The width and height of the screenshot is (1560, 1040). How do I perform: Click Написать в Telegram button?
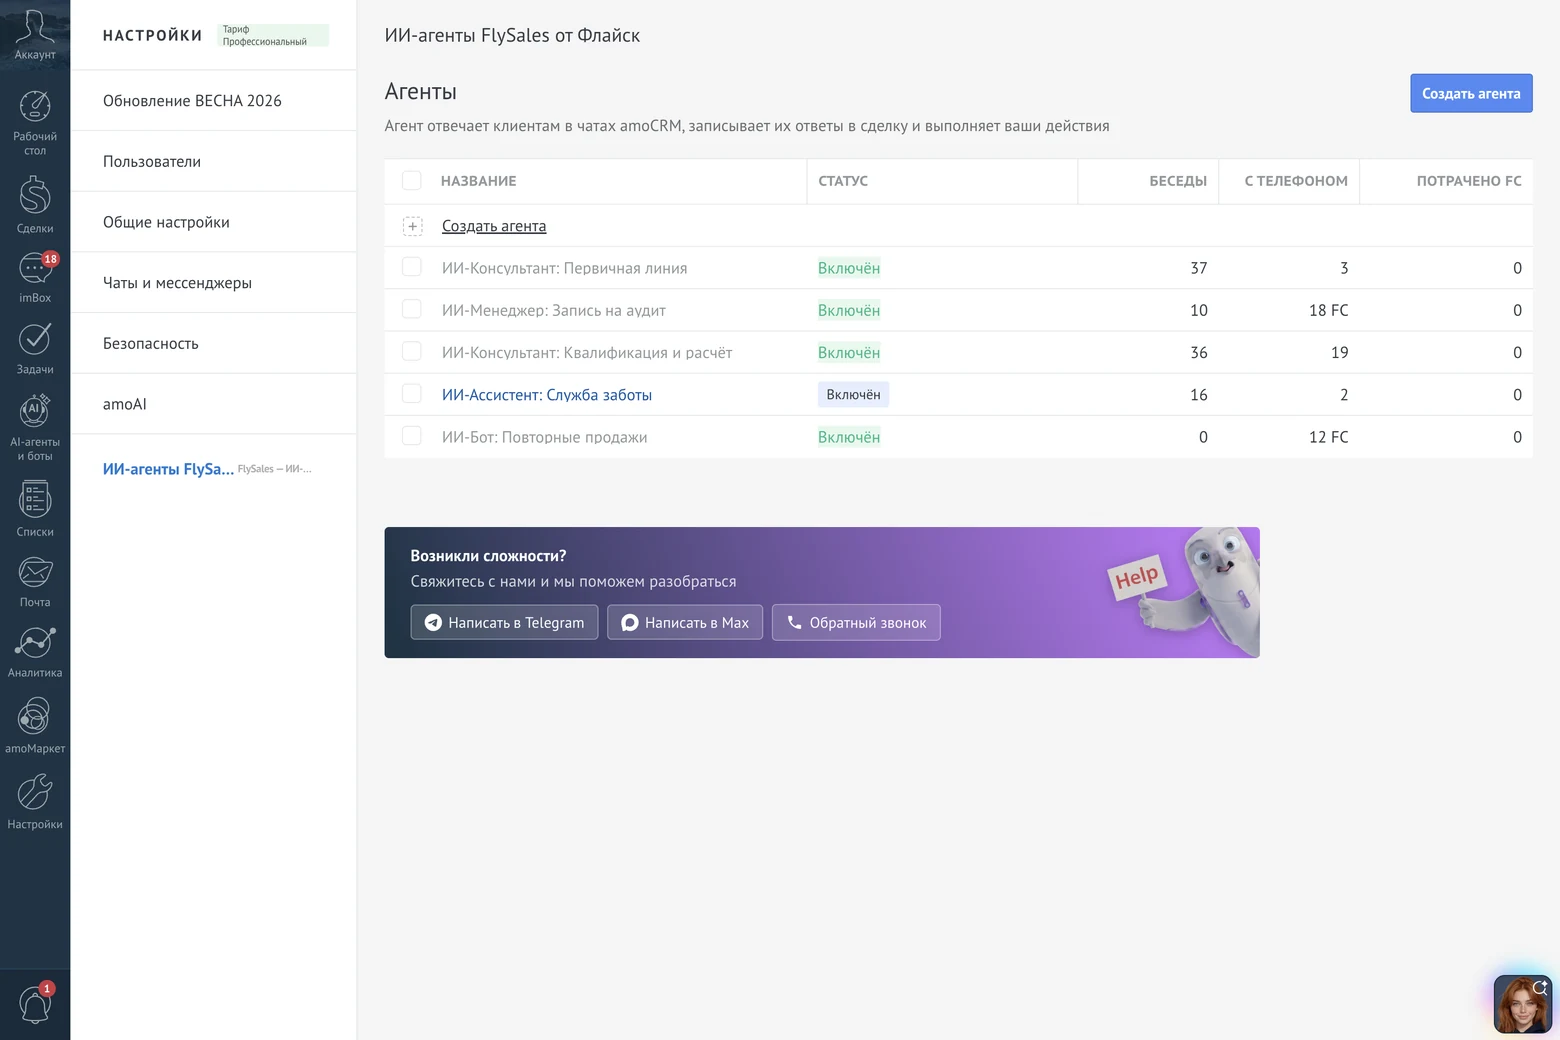point(504,622)
